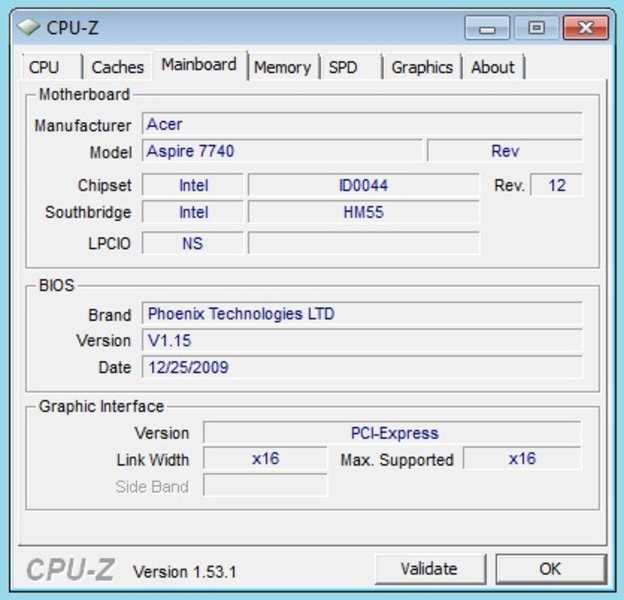Maximize the CPU-Z window

click(536, 28)
